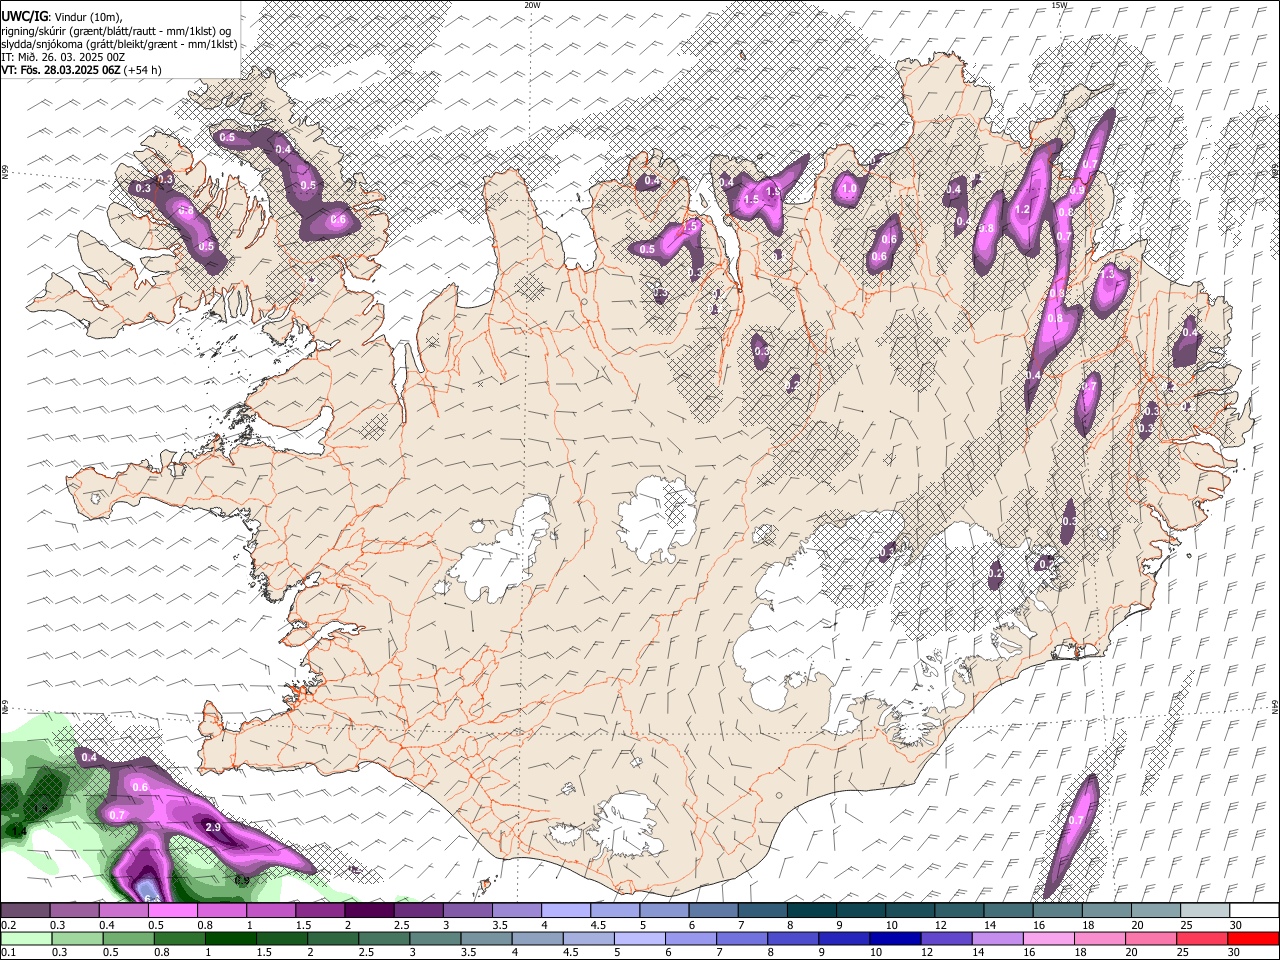Click the upper scale swatch between 1 and 1.5
Viewport: 1280px width, 960px height.
(x=271, y=911)
